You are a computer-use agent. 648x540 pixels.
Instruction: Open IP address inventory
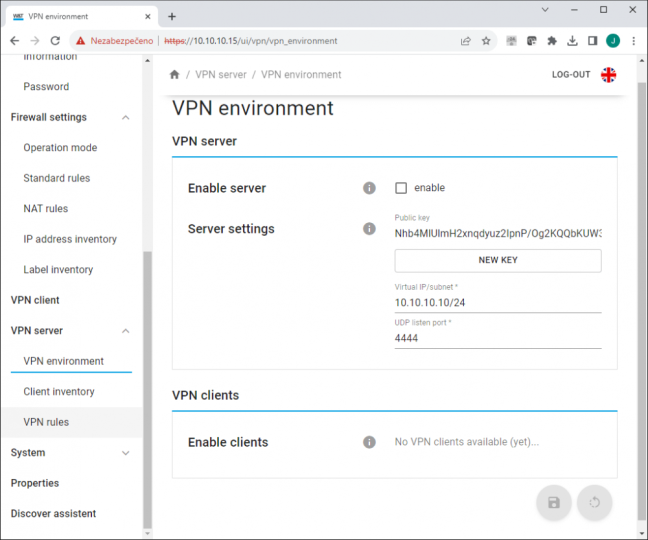70,239
